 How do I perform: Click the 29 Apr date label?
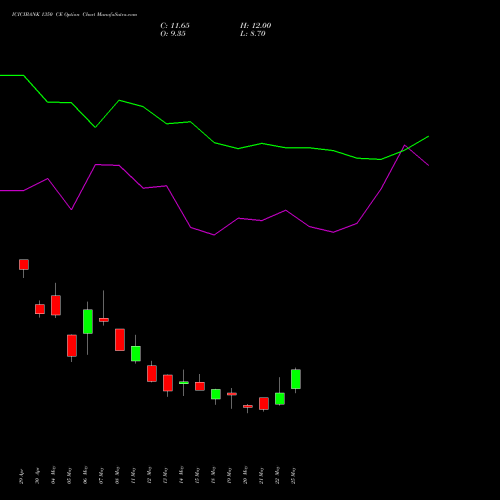tap(21, 477)
